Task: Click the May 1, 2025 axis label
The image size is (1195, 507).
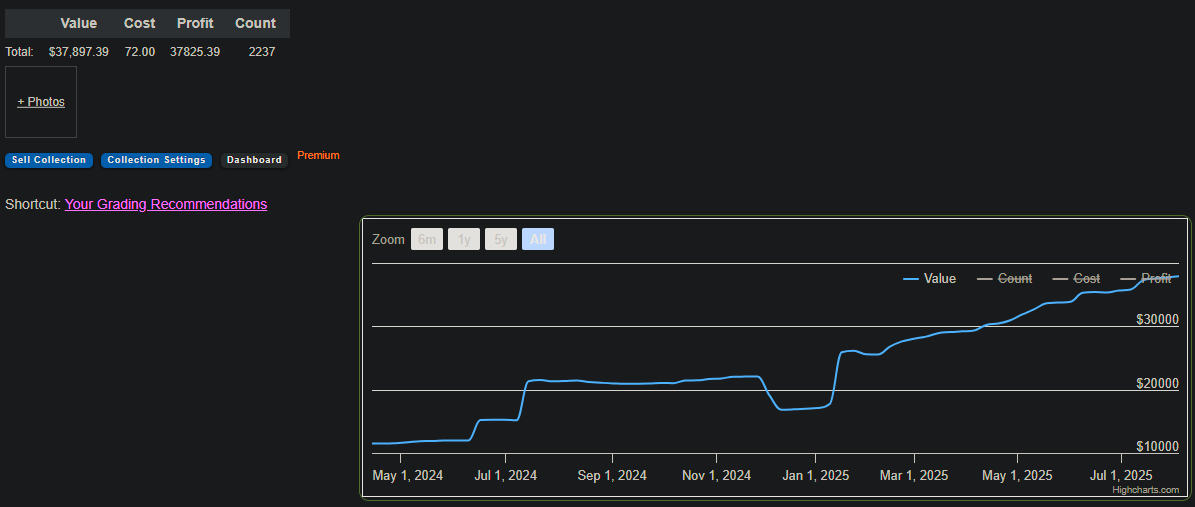Action: tap(1017, 475)
